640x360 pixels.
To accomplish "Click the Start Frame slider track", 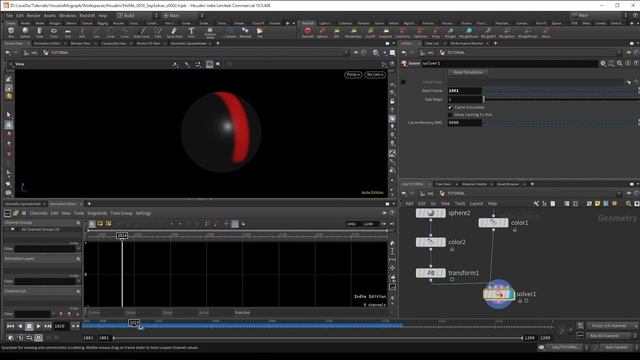I will coord(560,91).
